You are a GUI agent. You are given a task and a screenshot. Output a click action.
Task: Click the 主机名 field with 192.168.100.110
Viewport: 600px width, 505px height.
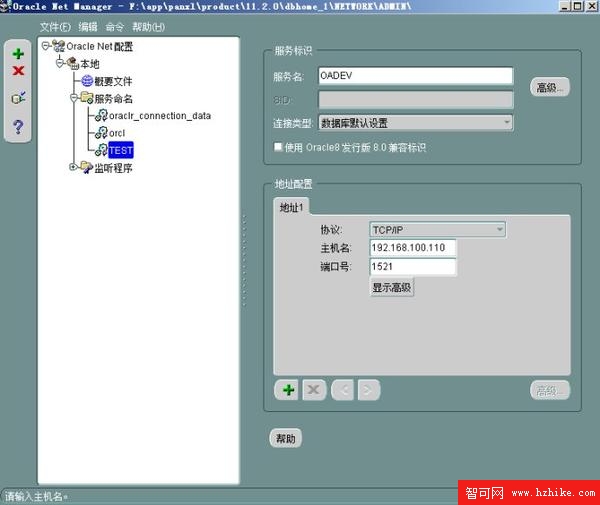413,248
